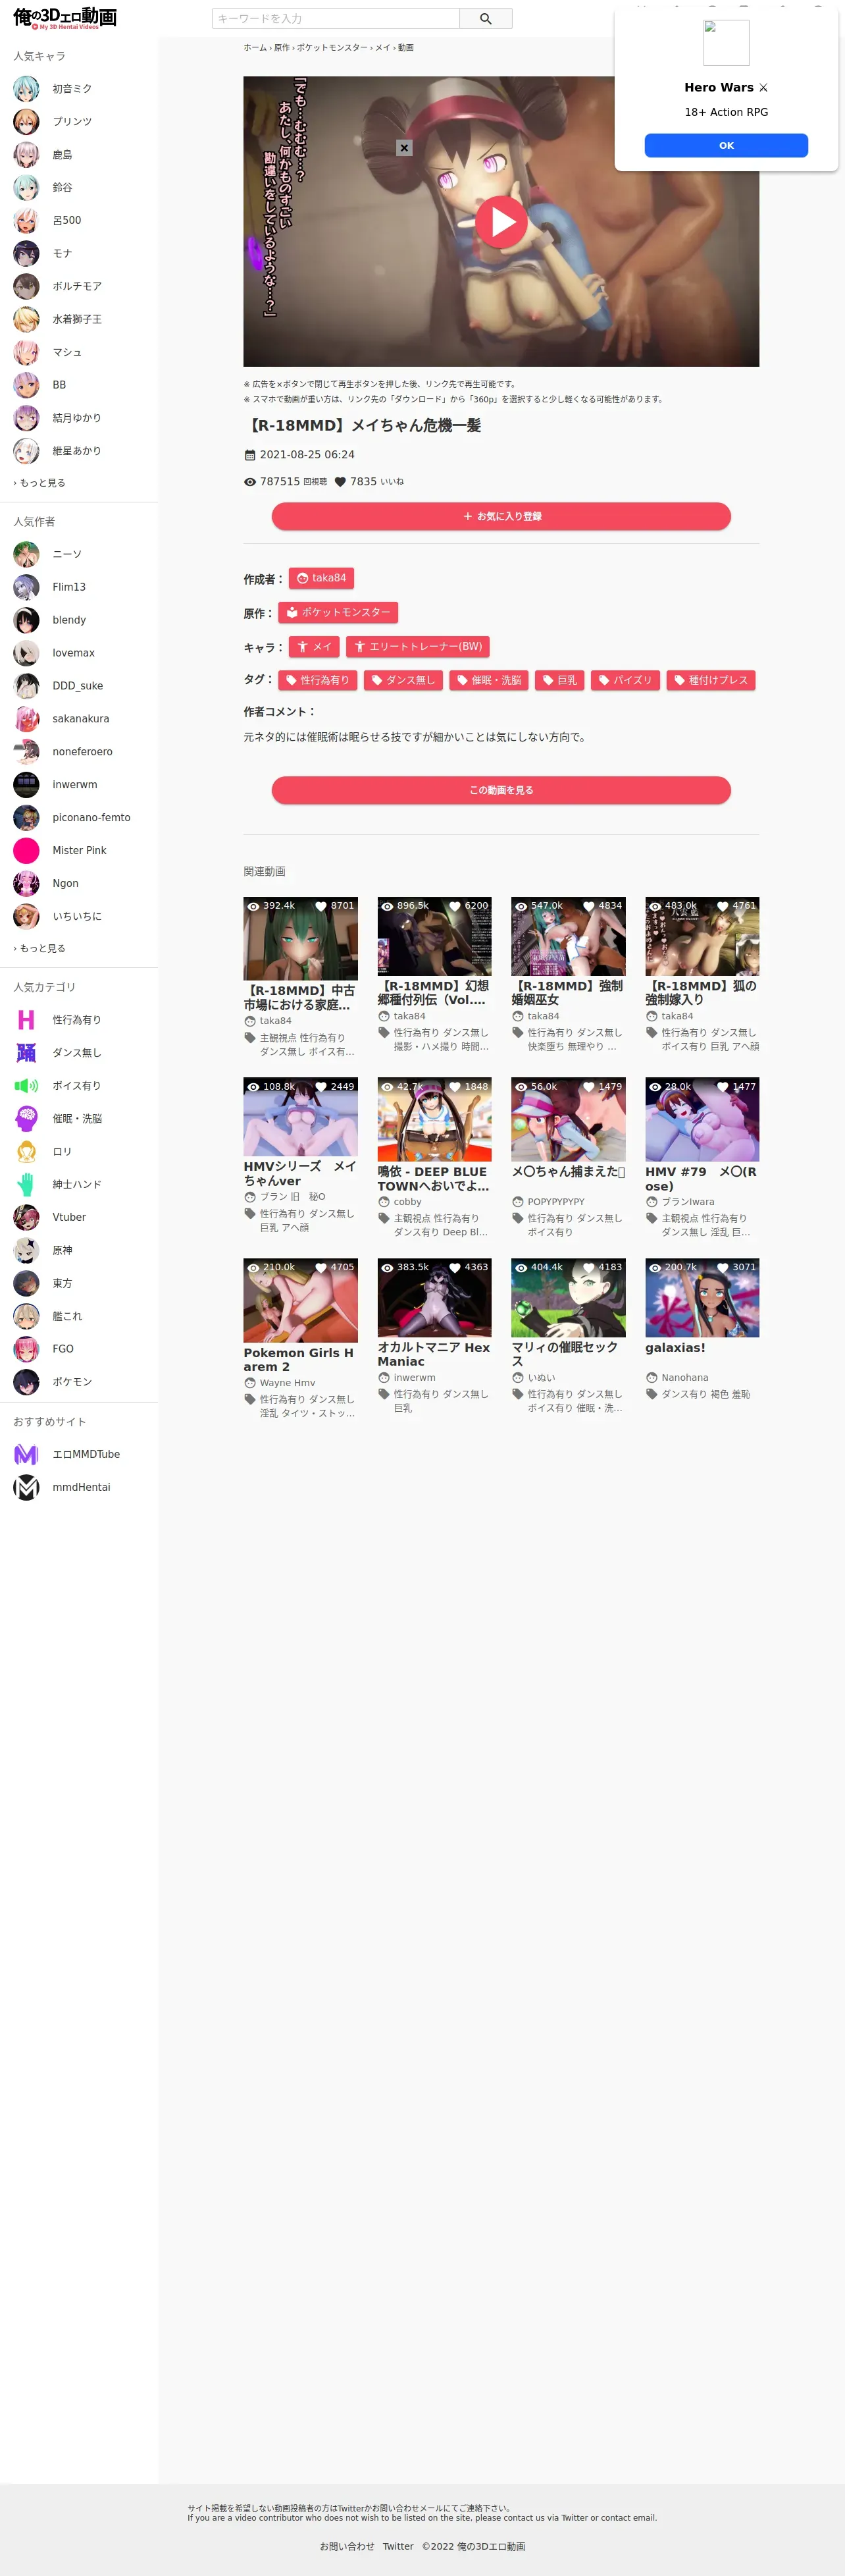Open 紲星あかり character avatar
The width and height of the screenshot is (845, 2576).
tap(26, 451)
